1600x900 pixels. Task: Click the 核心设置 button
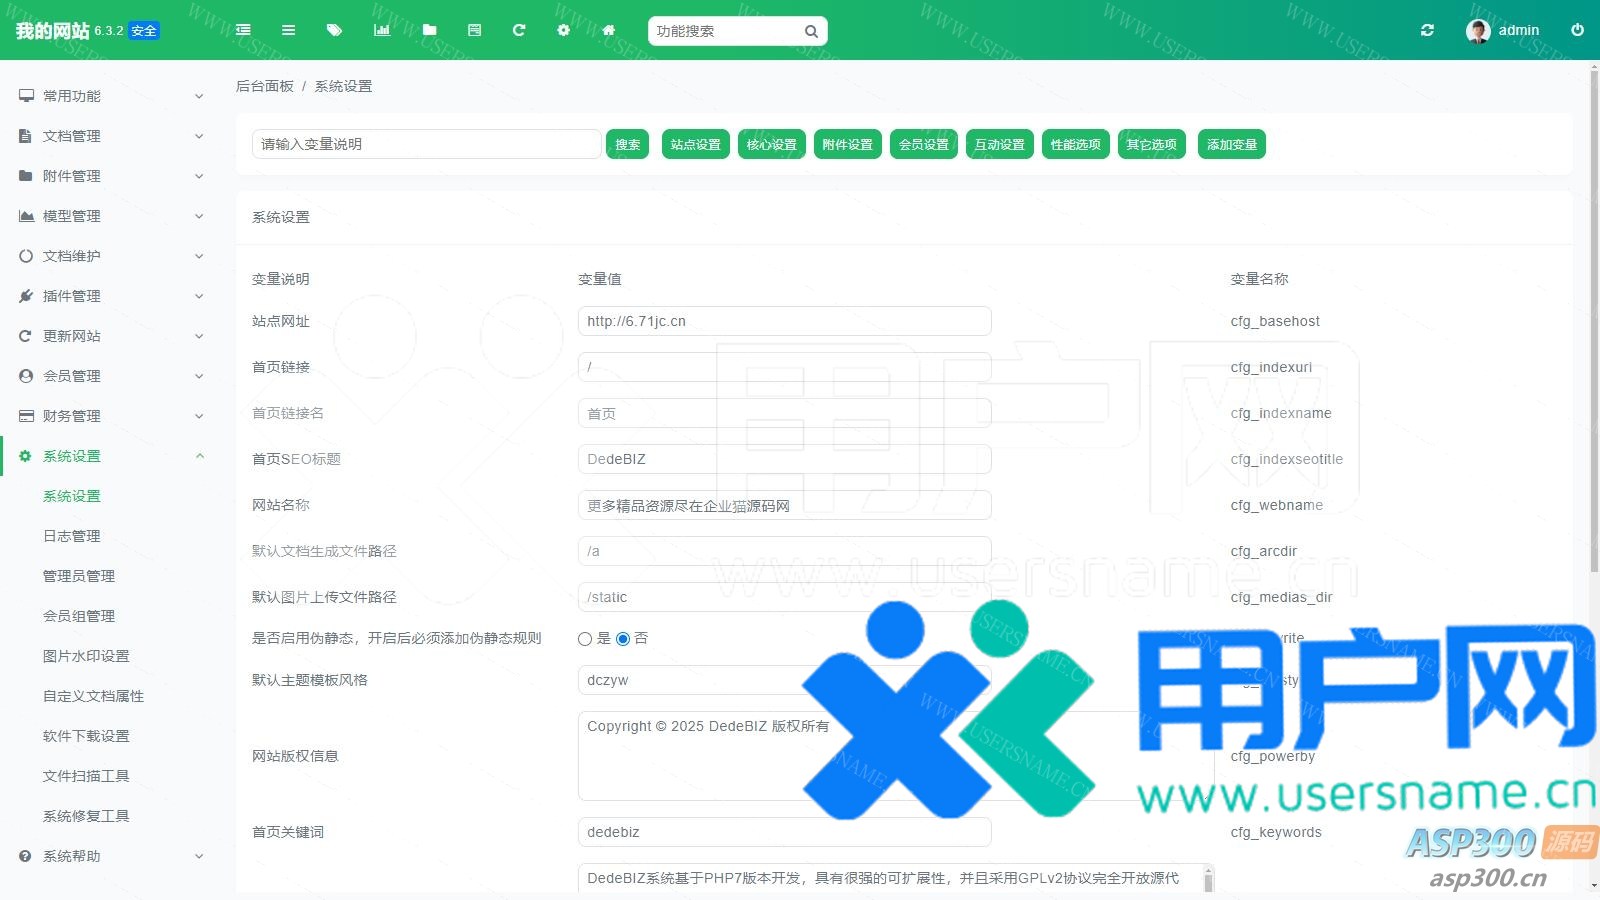click(771, 144)
